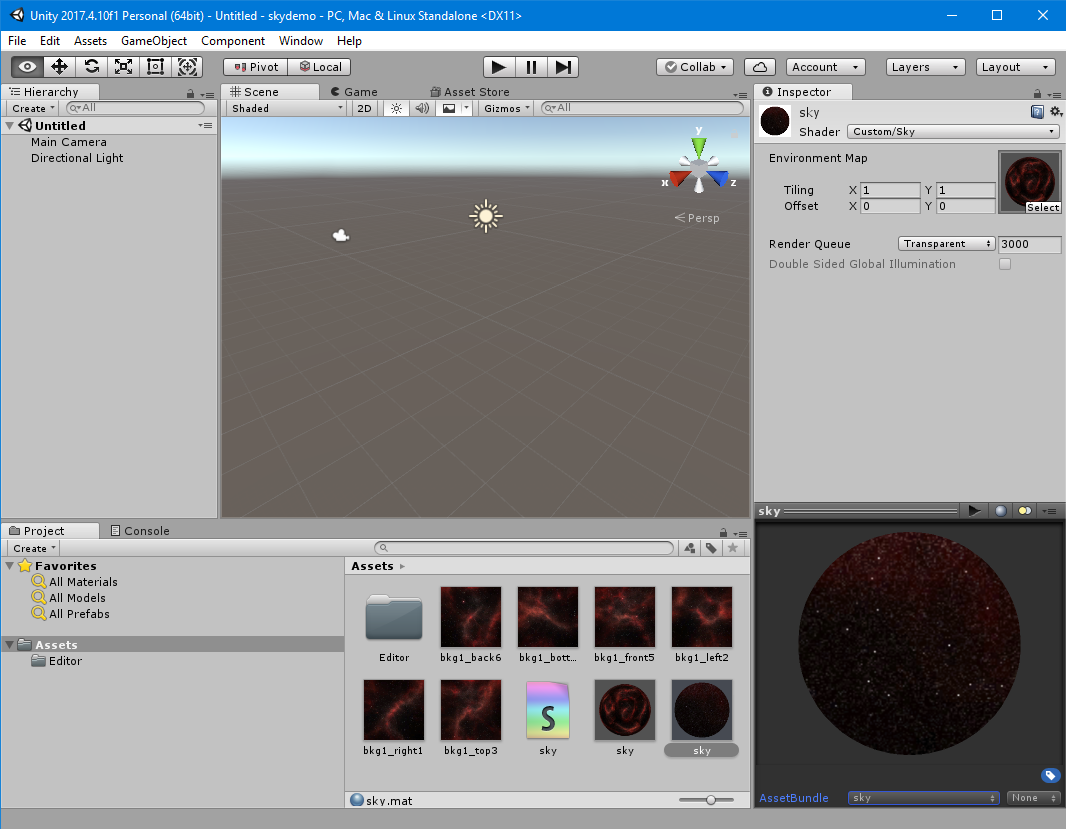
Task: Open the Cloud services button
Action: [760, 67]
